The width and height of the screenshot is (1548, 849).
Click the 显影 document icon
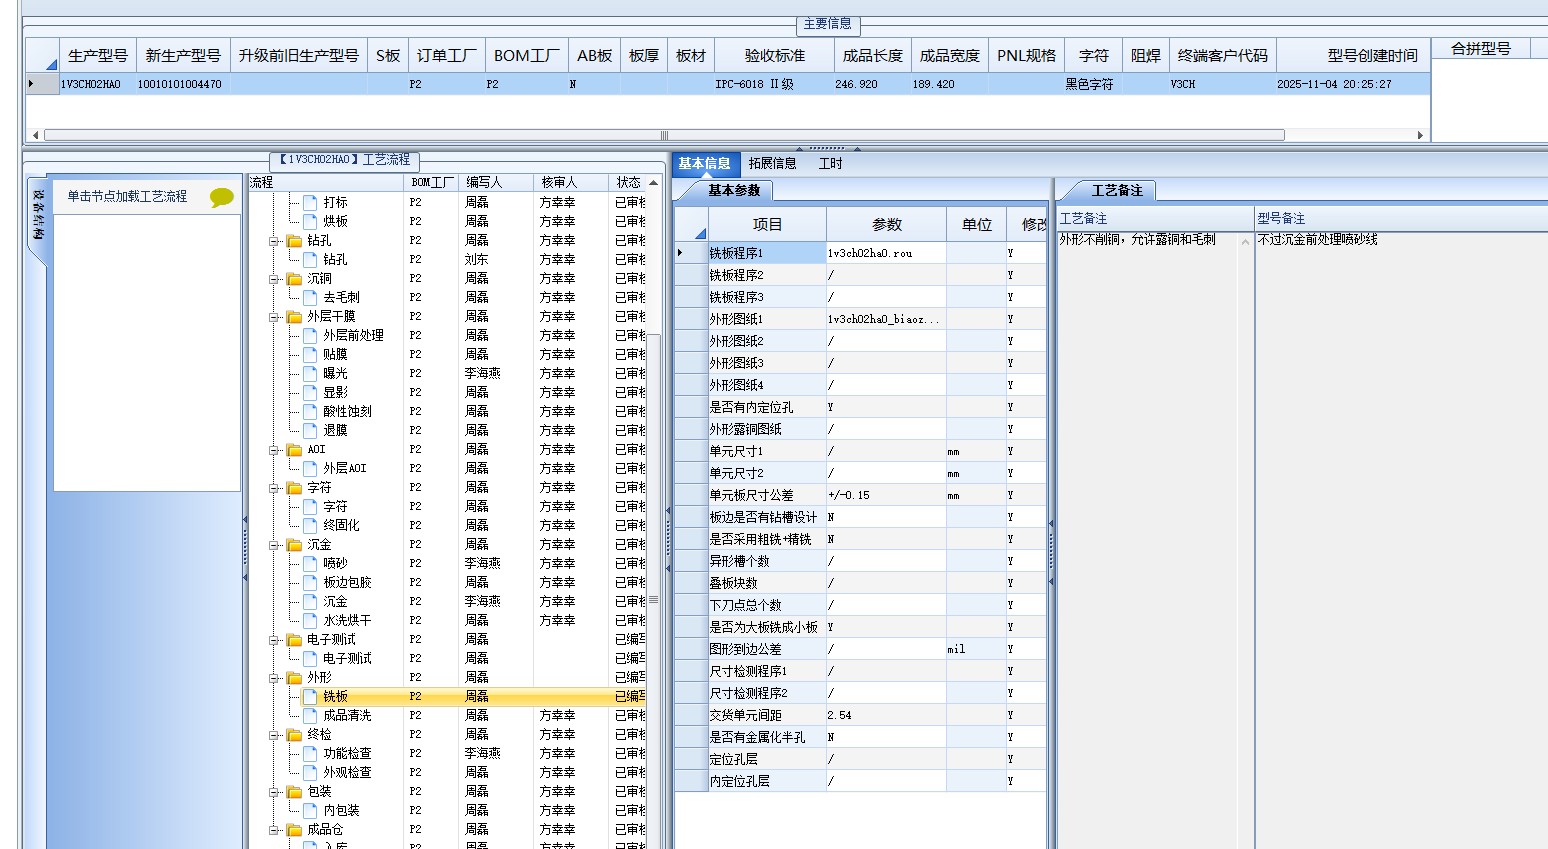click(x=310, y=392)
